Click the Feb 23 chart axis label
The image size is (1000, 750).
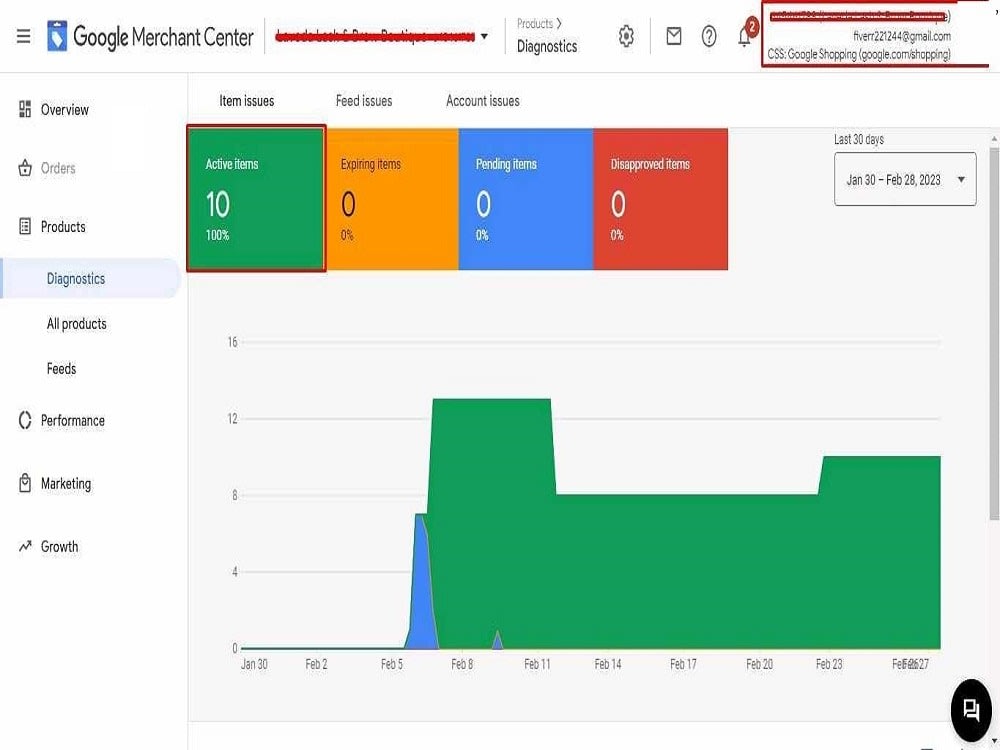click(x=829, y=664)
